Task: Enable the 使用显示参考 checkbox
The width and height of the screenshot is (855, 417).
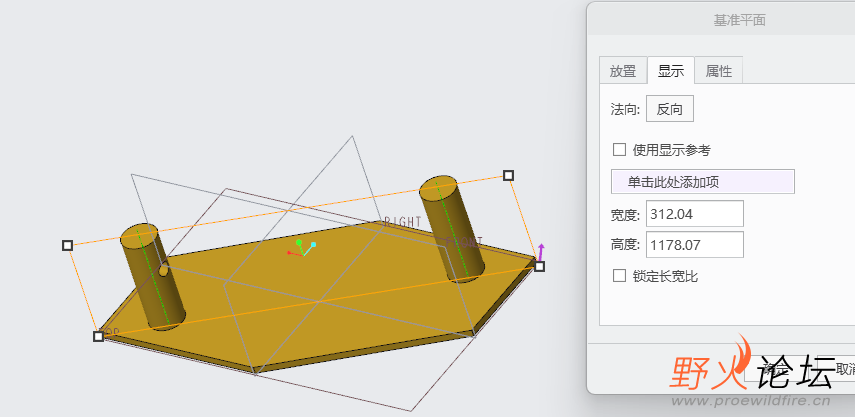Action: [x=619, y=149]
